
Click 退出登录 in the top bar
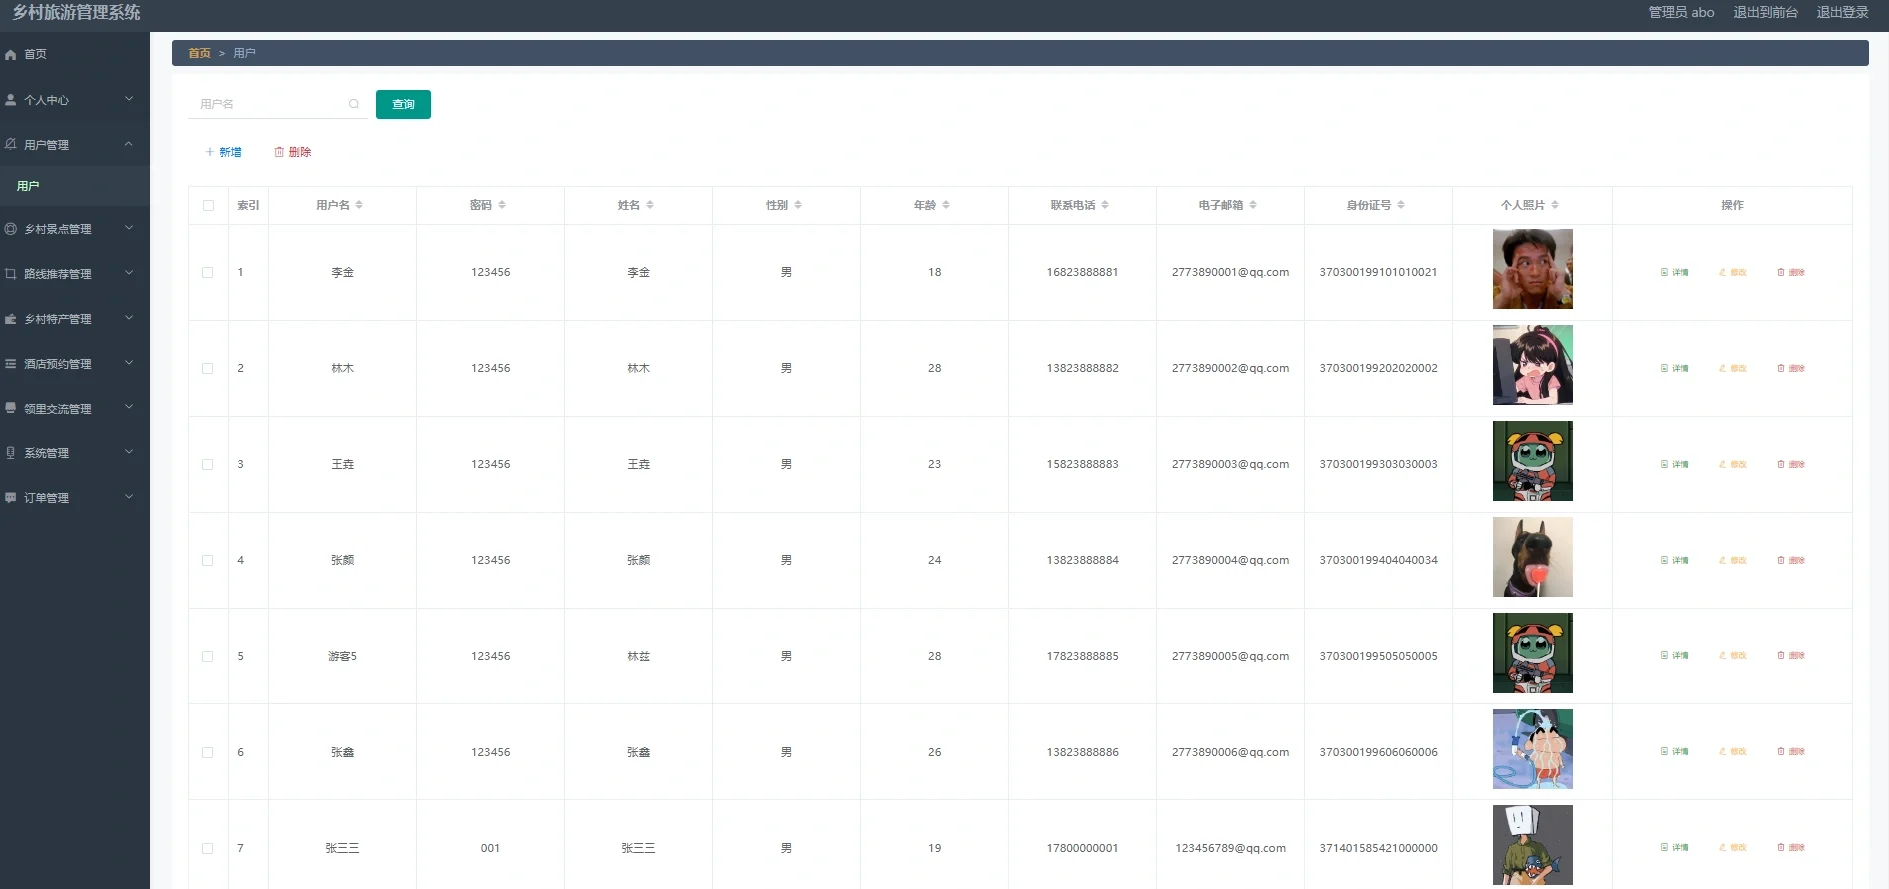pos(1842,12)
